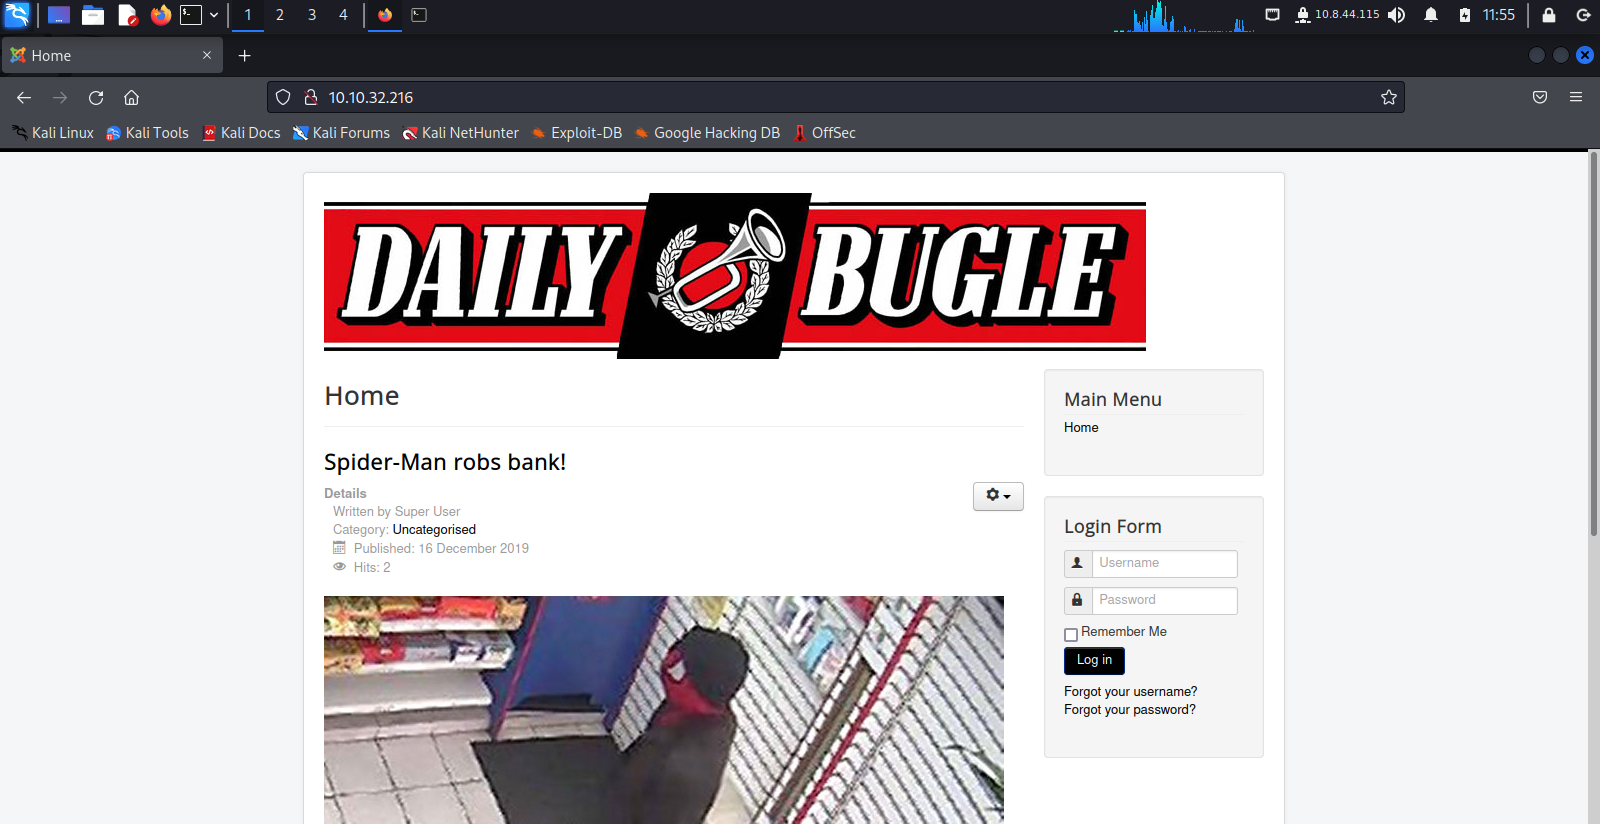Launch the text editor from the panel
This screenshot has height=824, width=1600.
point(127,15)
